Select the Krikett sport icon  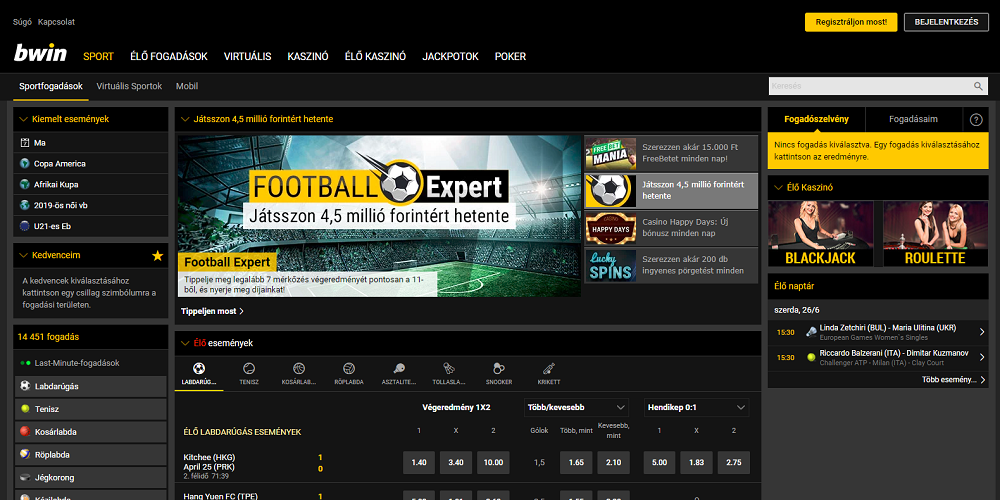(x=548, y=372)
